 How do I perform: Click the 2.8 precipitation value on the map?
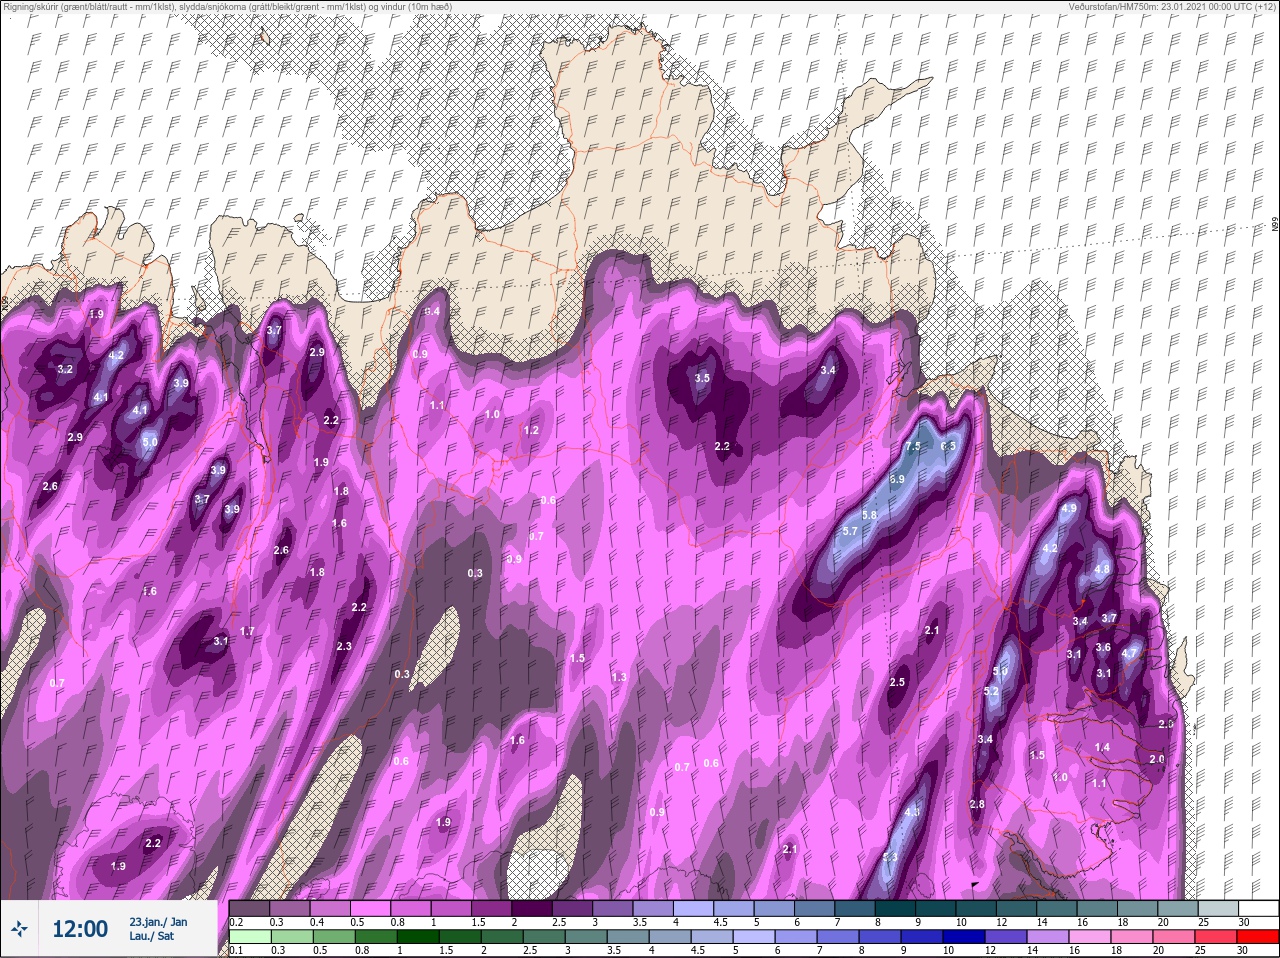(977, 804)
